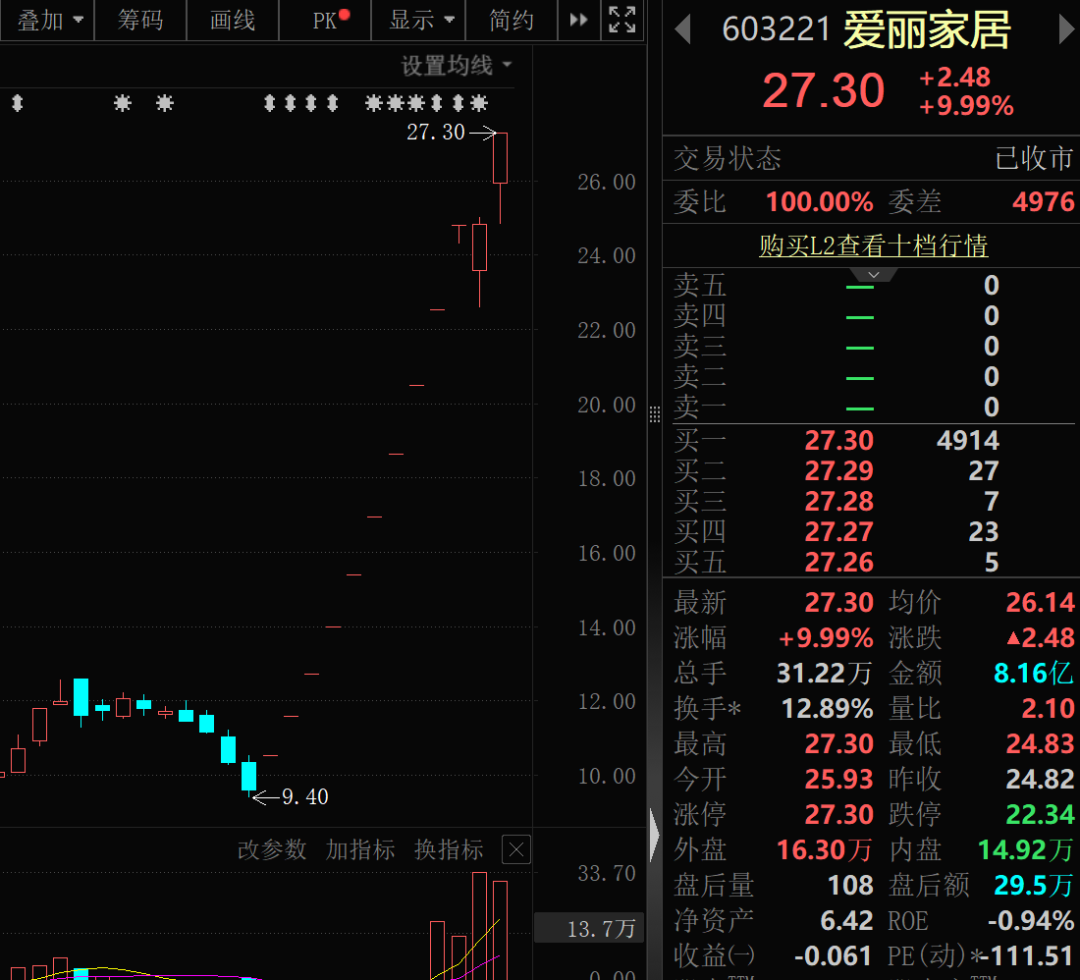Click the 13.7万 volume axis label

590,929
